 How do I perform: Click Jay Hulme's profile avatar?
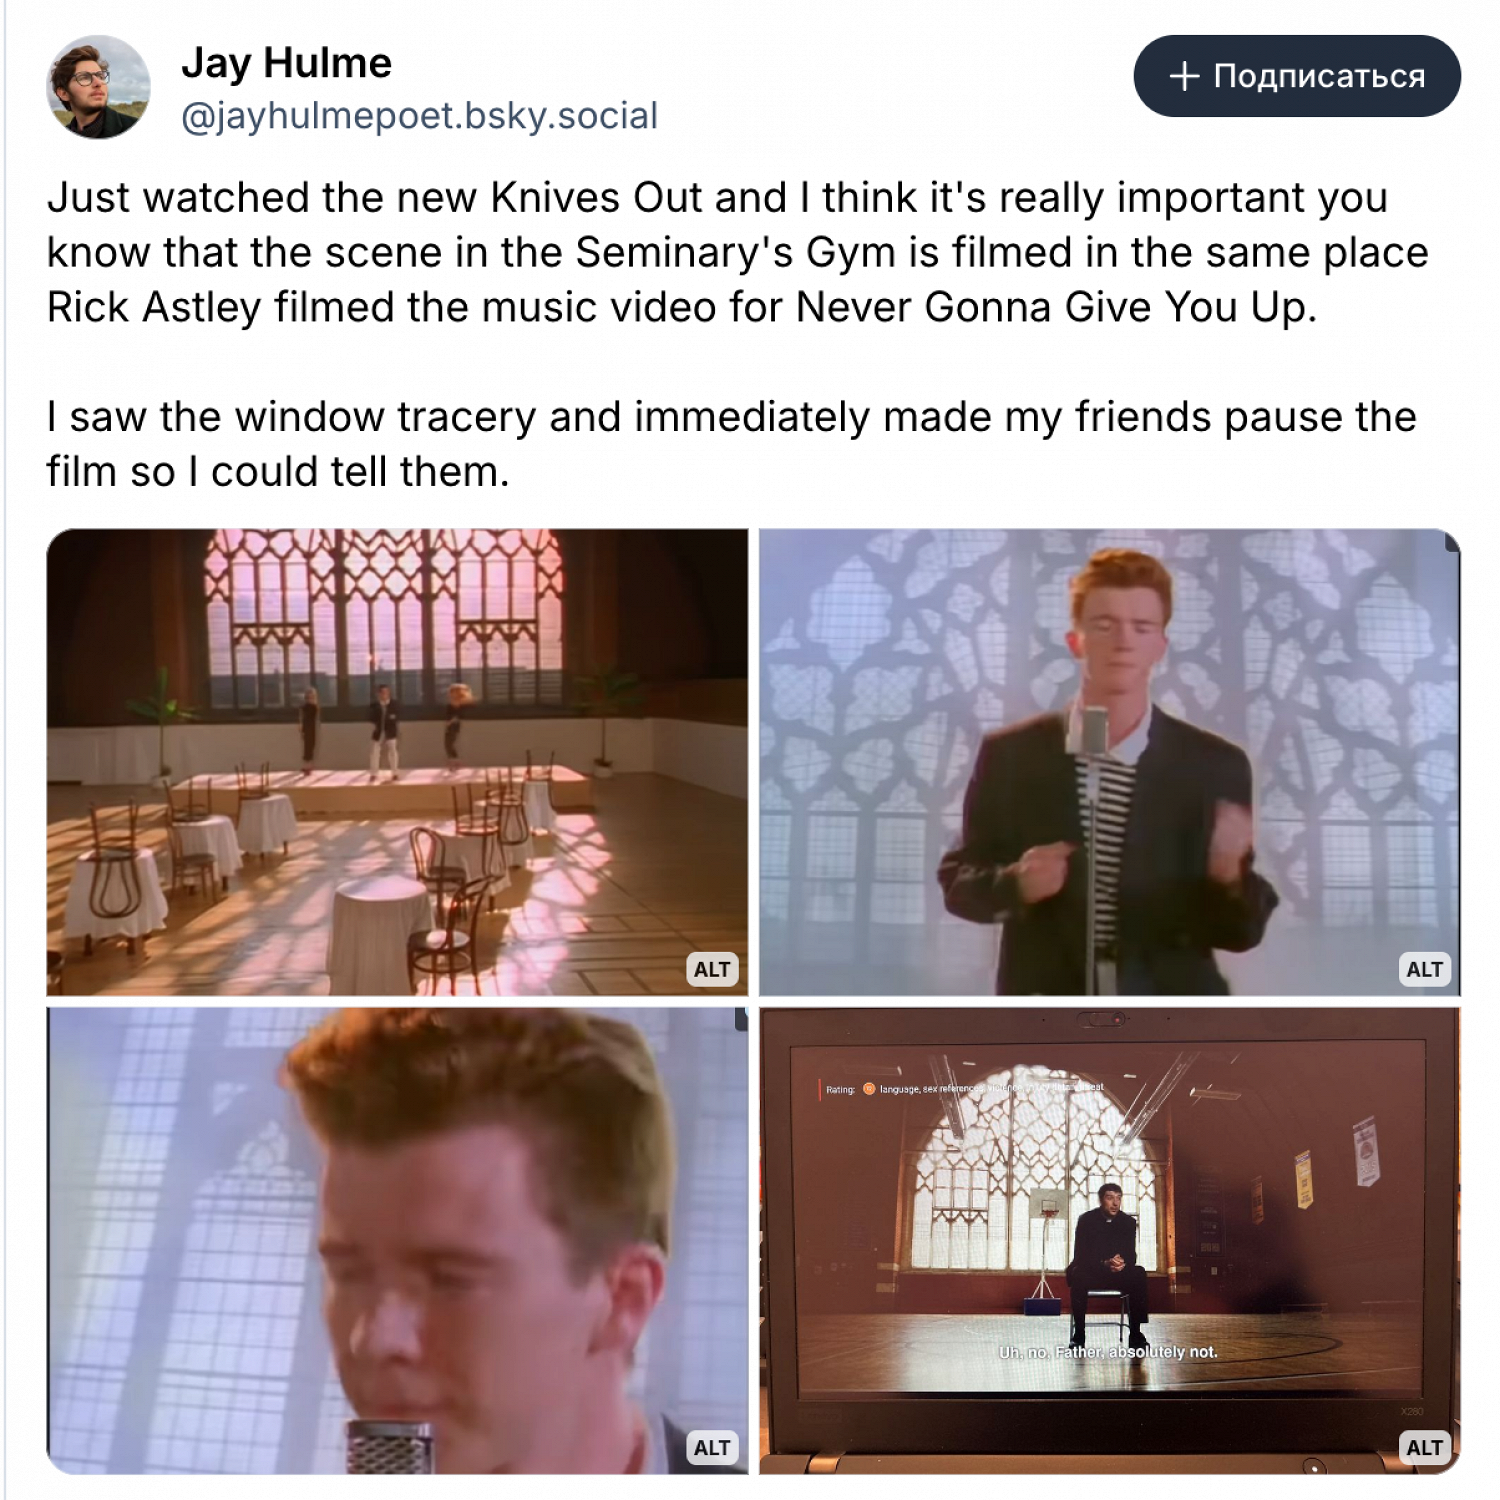tap(98, 87)
